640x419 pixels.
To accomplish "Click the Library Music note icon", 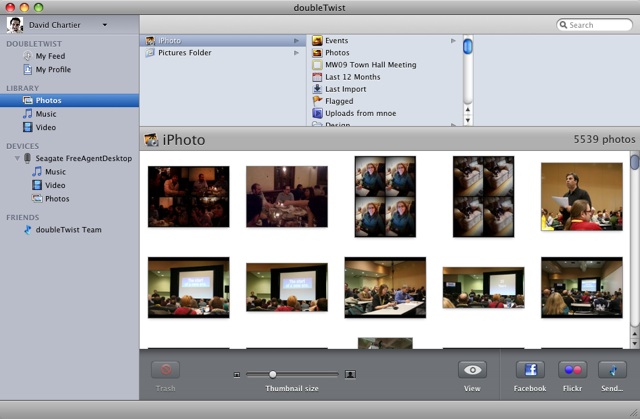I will click(x=27, y=114).
